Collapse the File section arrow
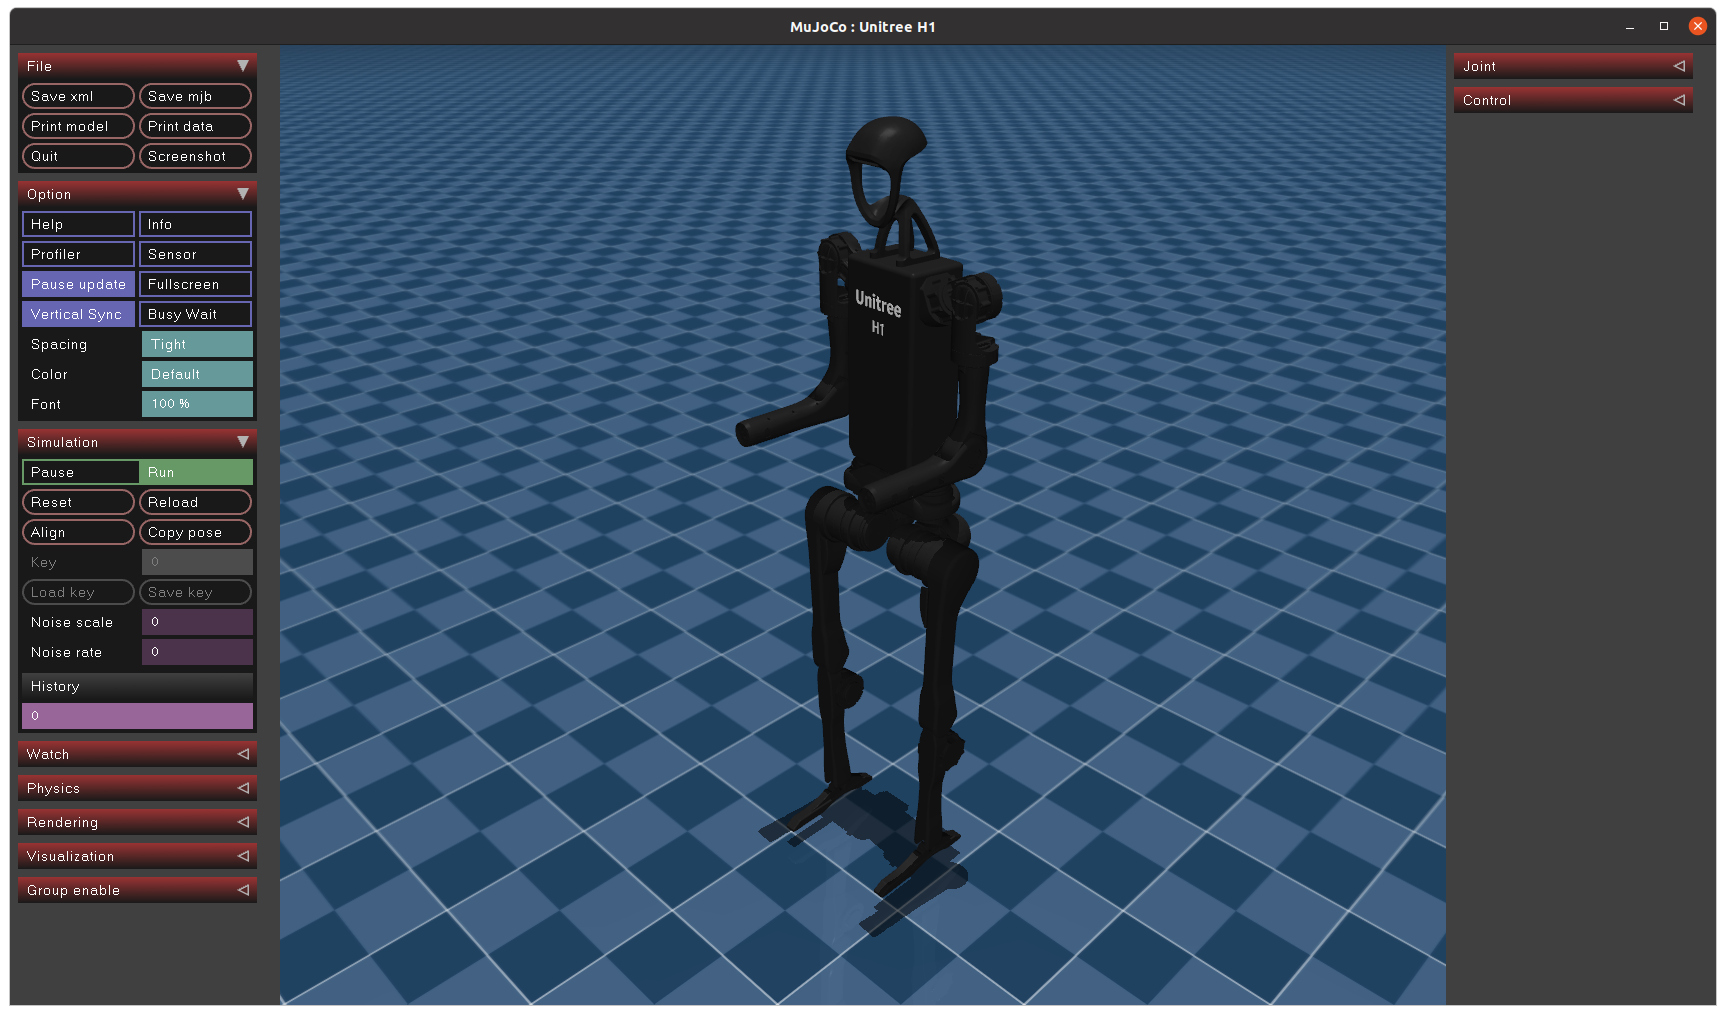Image resolution: width=1726 pixels, height=1015 pixels. pyautogui.click(x=242, y=66)
